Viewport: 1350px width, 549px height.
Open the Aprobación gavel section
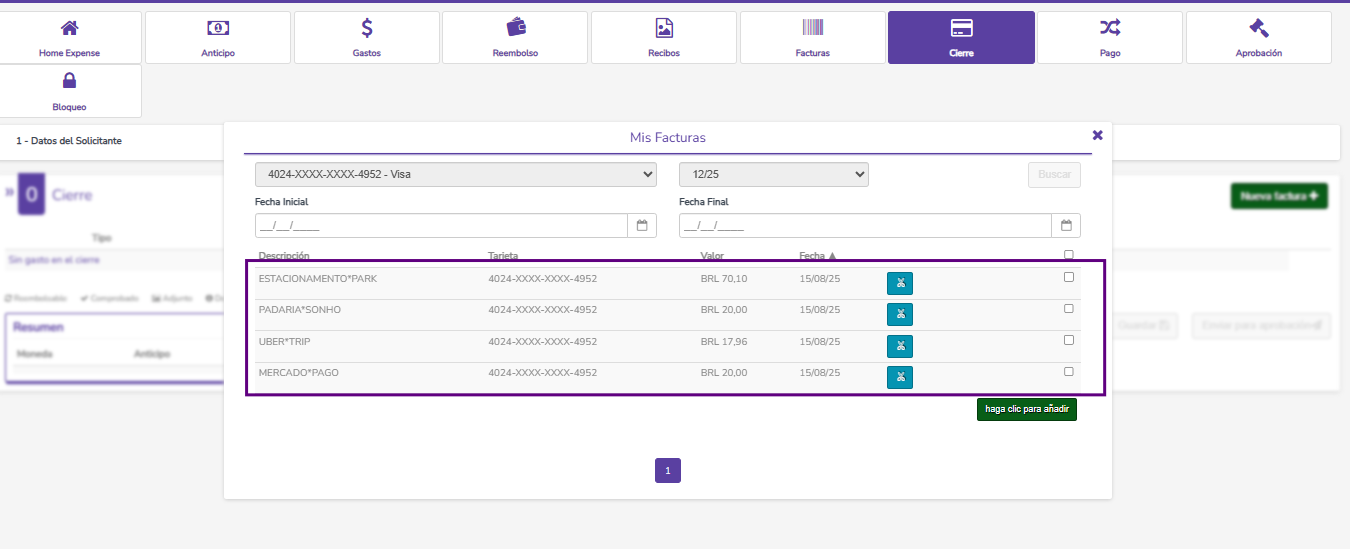coord(1258,38)
